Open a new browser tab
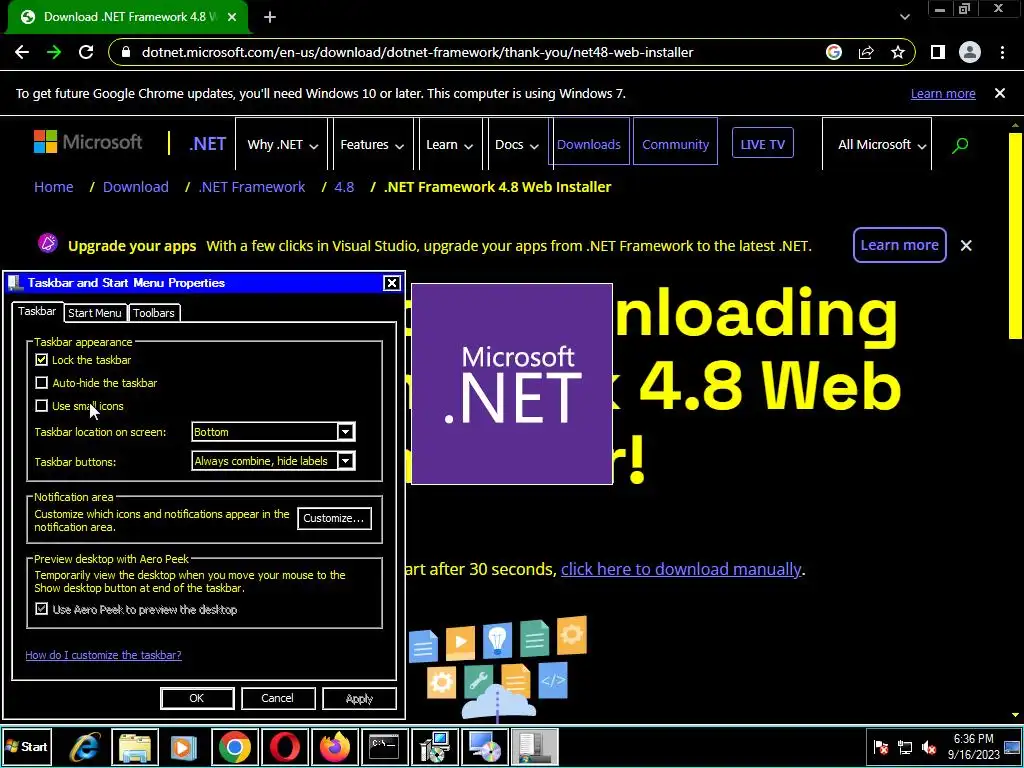The image size is (1024, 768). pyautogui.click(x=270, y=17)
